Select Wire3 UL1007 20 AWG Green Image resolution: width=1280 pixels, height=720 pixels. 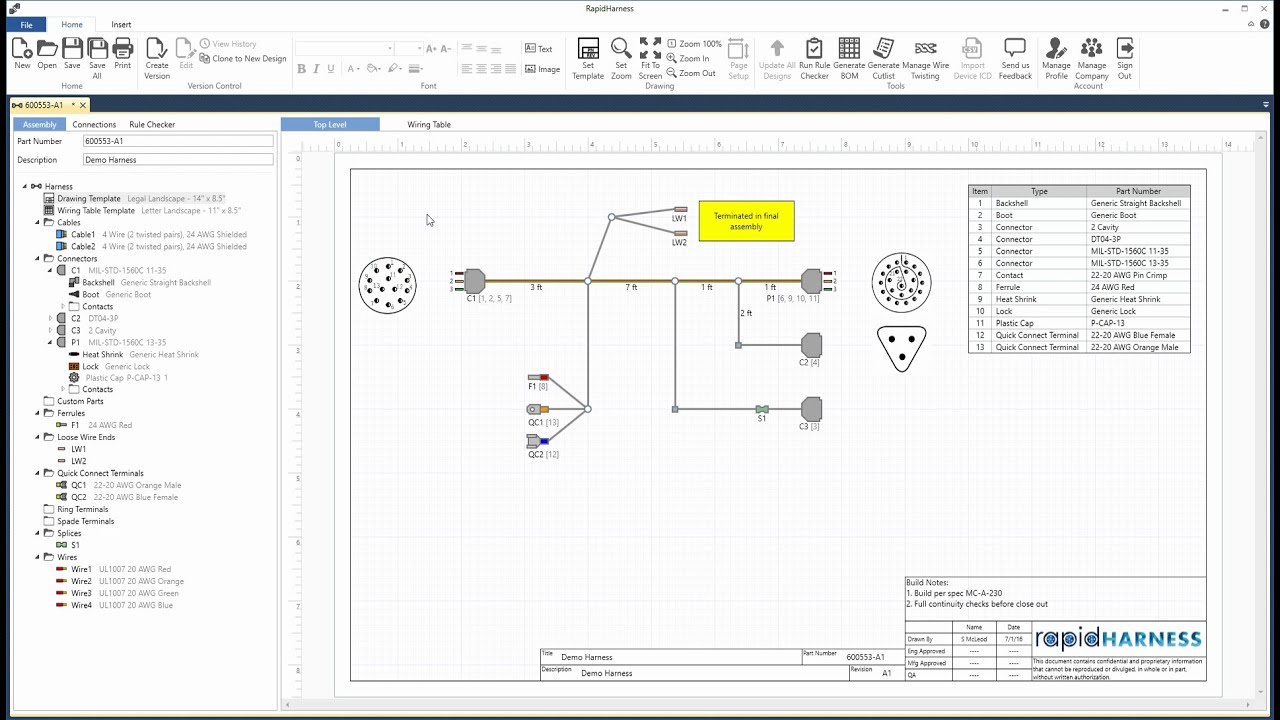(118, 593)
